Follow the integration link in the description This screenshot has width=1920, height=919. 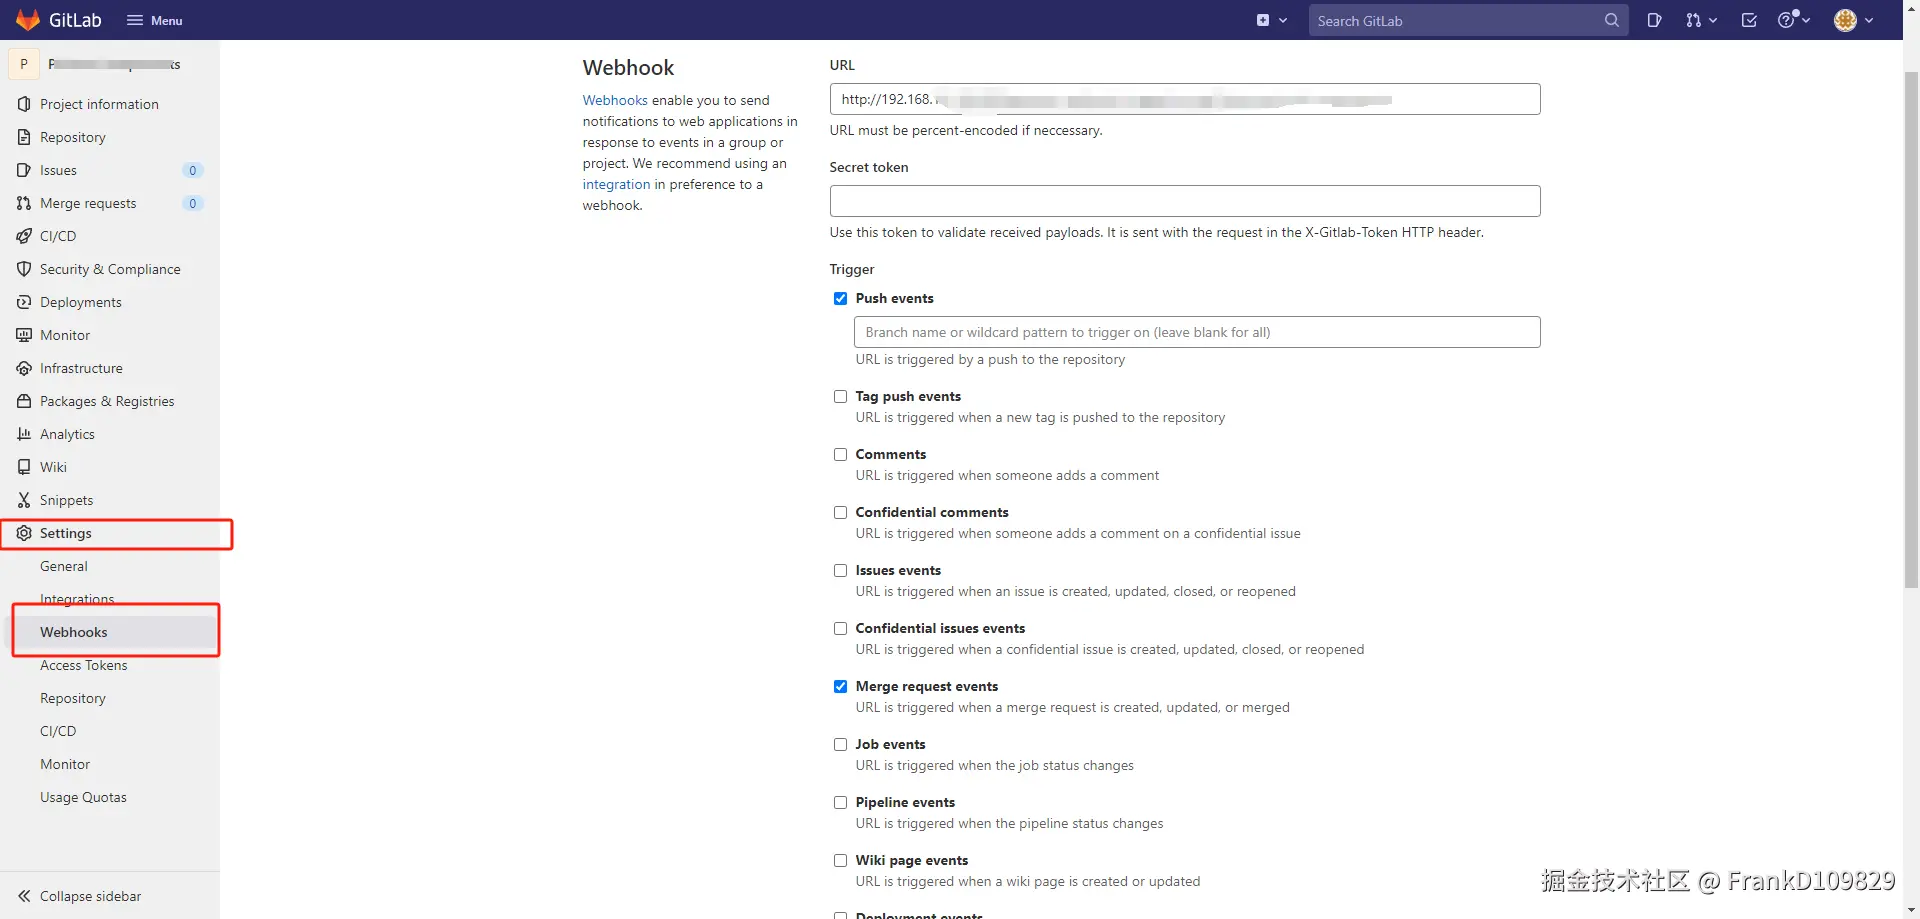coord(616,184)
